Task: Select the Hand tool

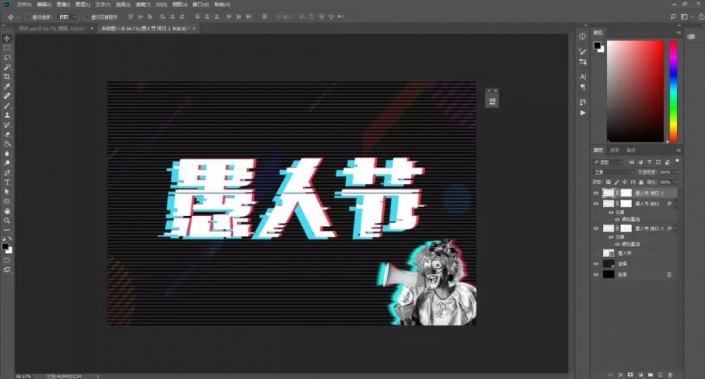Action: (7, 211)
